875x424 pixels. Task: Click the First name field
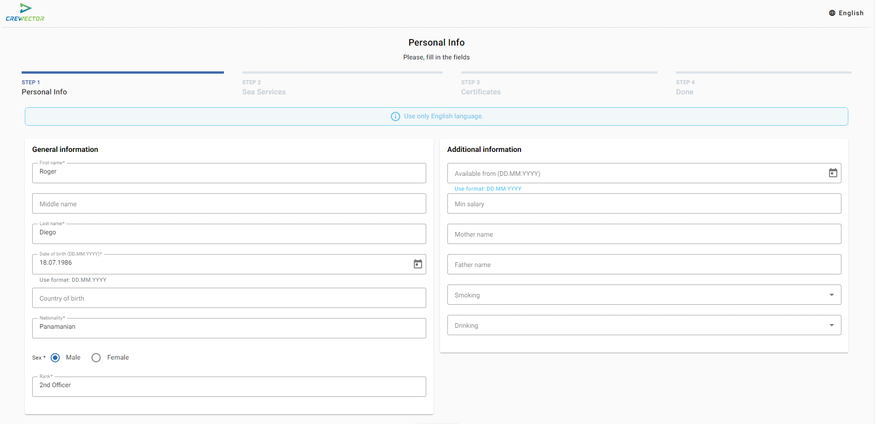pyautogui.click(x=228, y=173)
